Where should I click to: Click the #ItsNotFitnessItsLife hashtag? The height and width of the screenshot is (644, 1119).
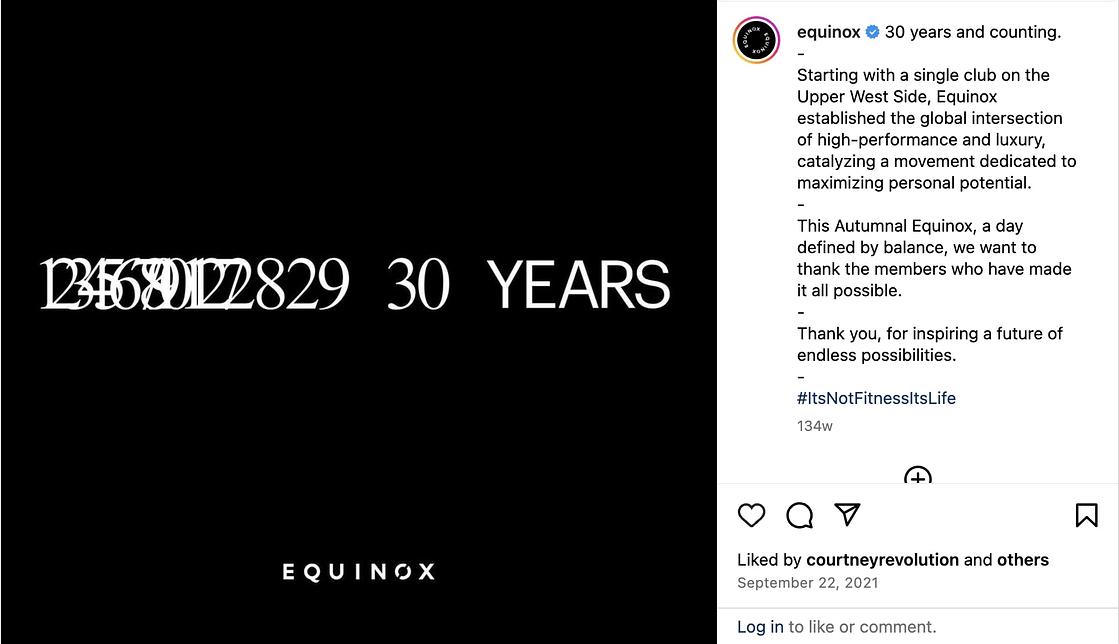tap(876, 397)
